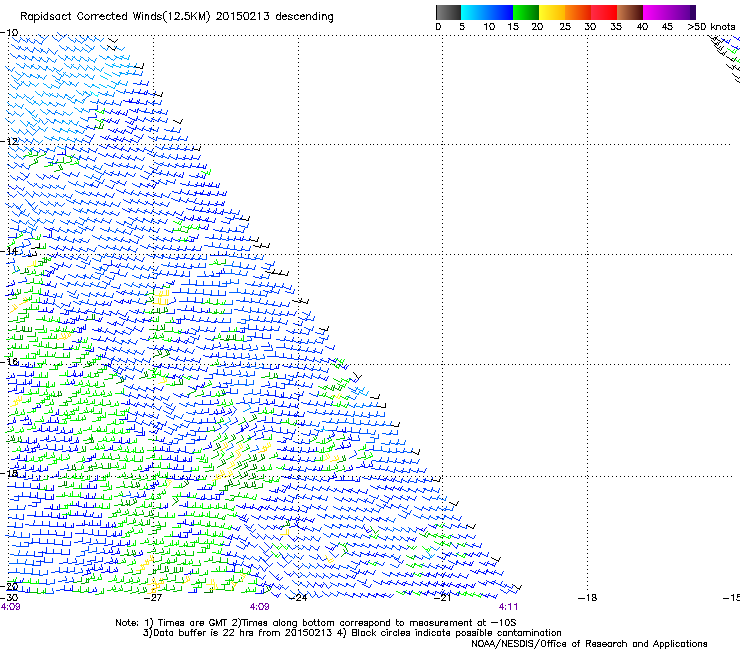Click the date '20150213 descending' in title
Viewport: 740px width, 650px height.
pyautogui.click(x=275, y=17)
